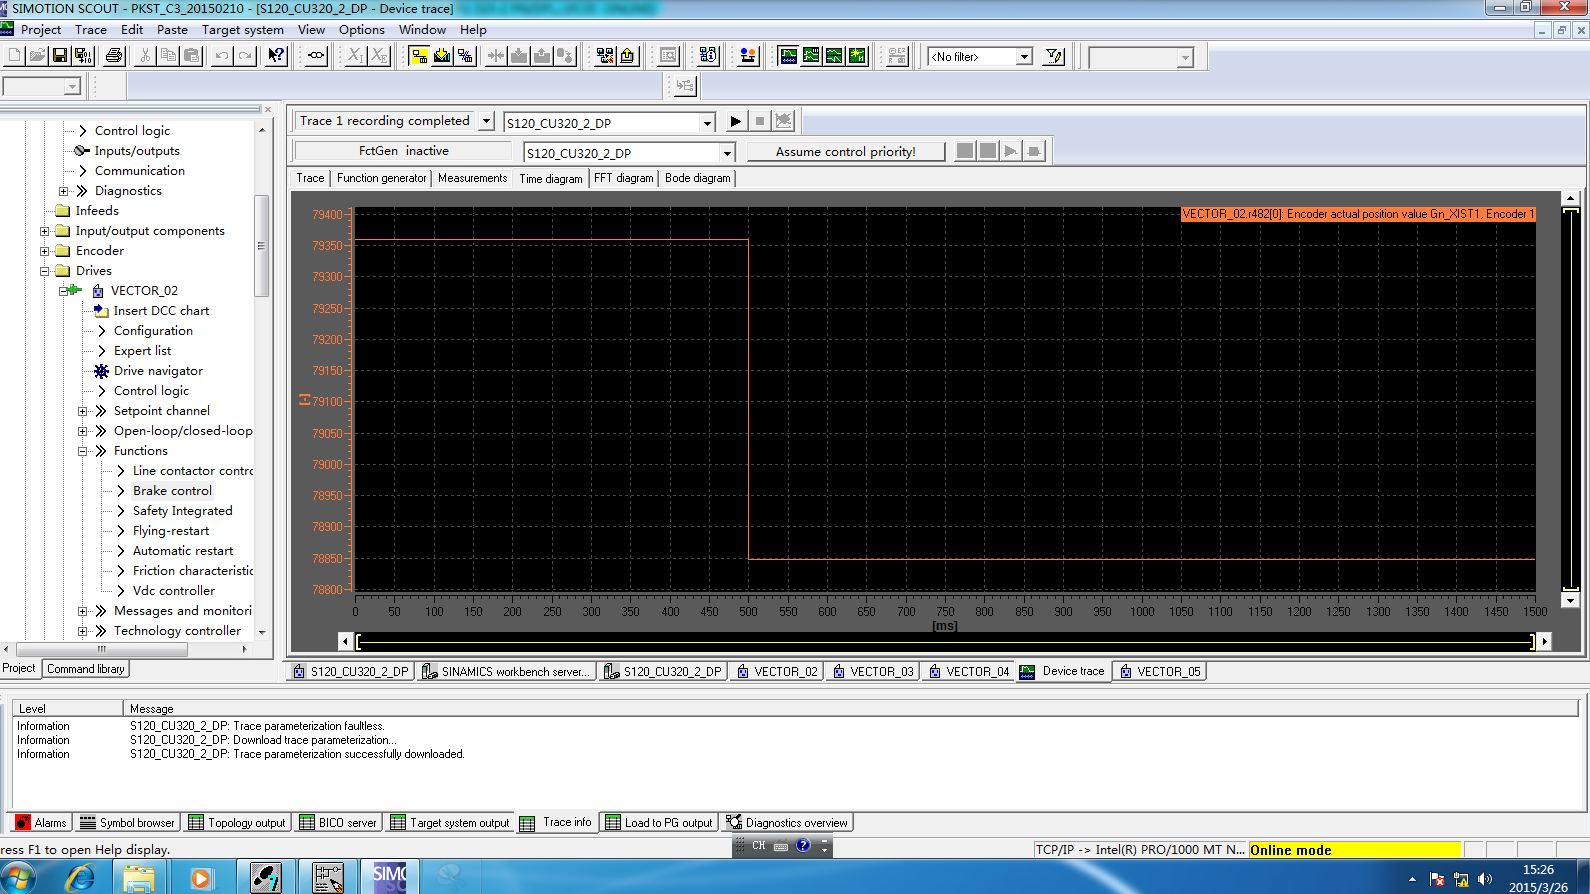
Task: Select Brake control in the tree
Action: (172, 491)
